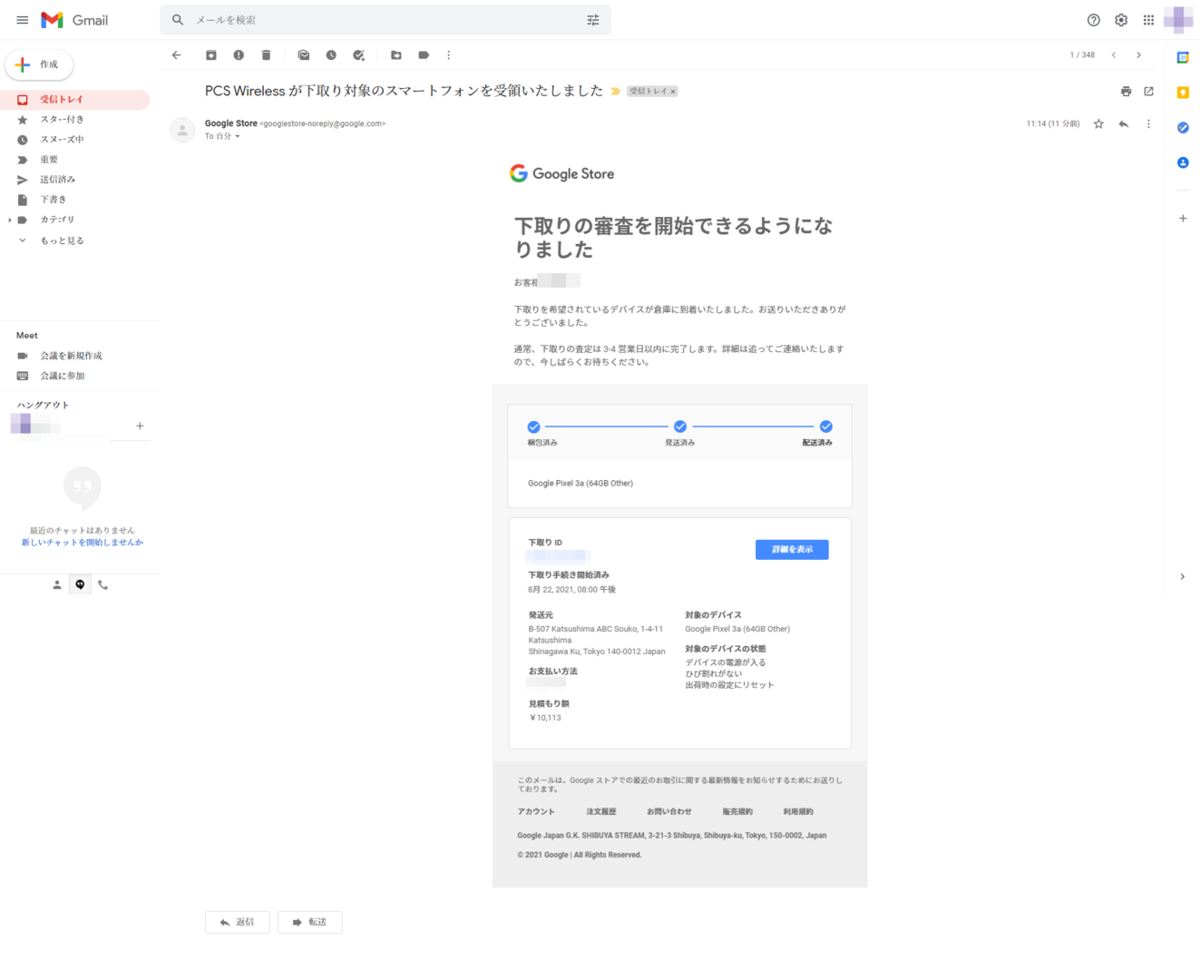
Task: Switch to Hangouts conversations tab
Action: [x=80, y=585]
